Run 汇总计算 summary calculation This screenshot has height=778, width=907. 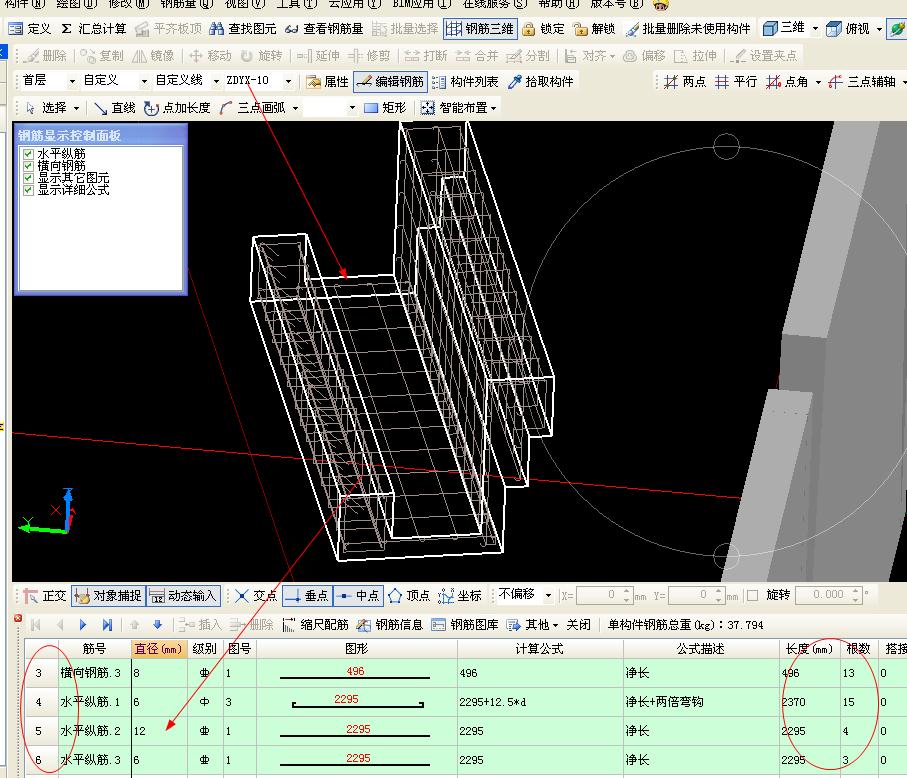(x=94, y=28)
